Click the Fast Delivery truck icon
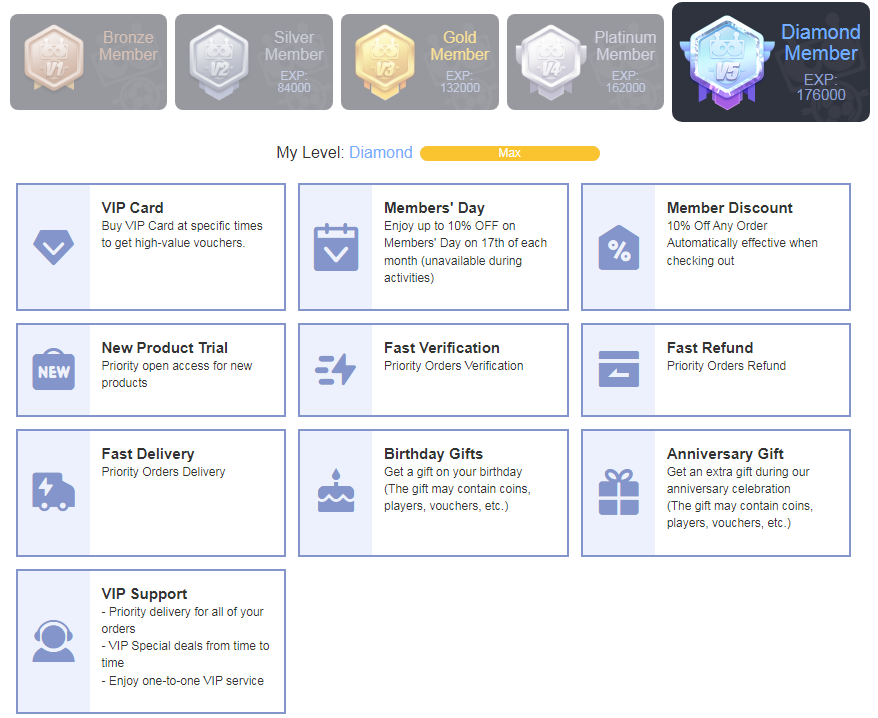This screenshot has height=718, width=878. [x=53, y=492]
